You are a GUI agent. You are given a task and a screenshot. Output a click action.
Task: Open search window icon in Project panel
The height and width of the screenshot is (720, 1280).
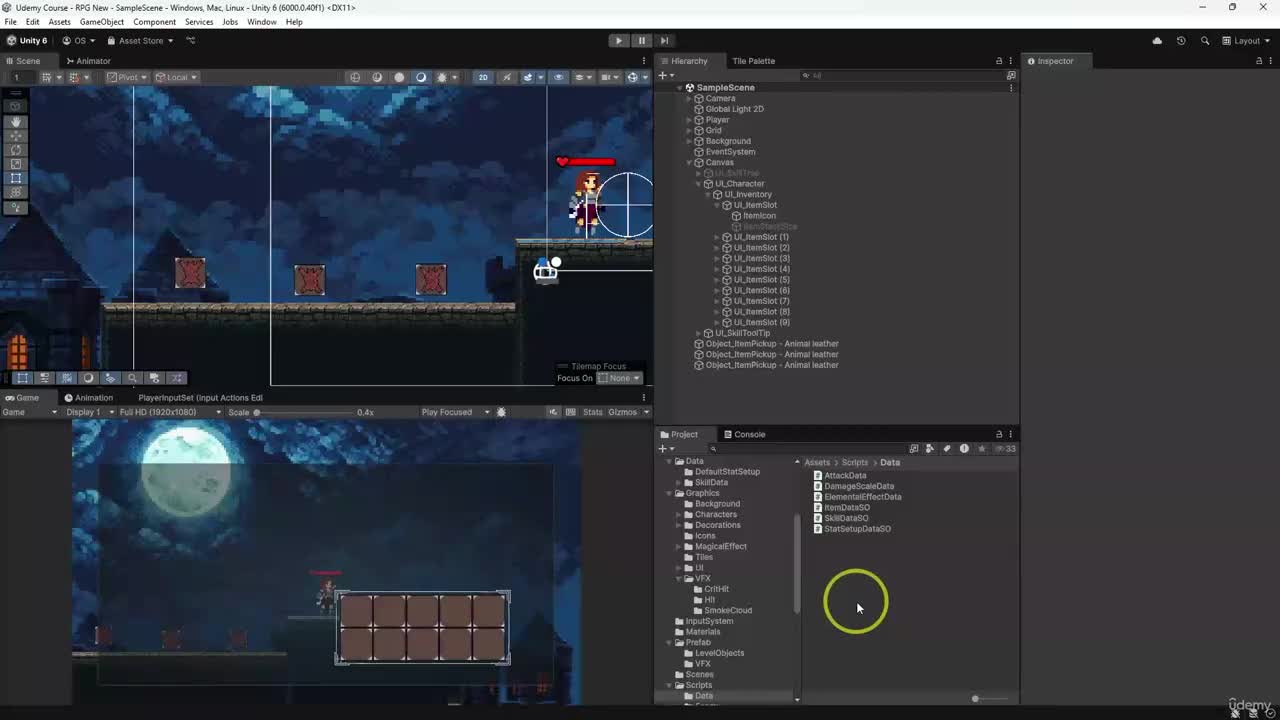(x=913, y=449)
